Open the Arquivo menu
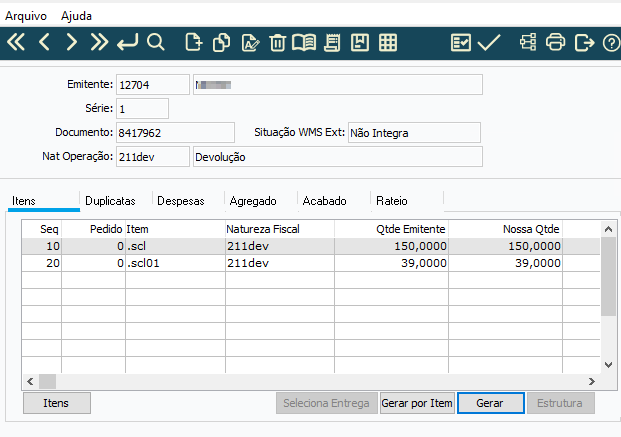Screen dimensions: 621x437 click(27, 17)
